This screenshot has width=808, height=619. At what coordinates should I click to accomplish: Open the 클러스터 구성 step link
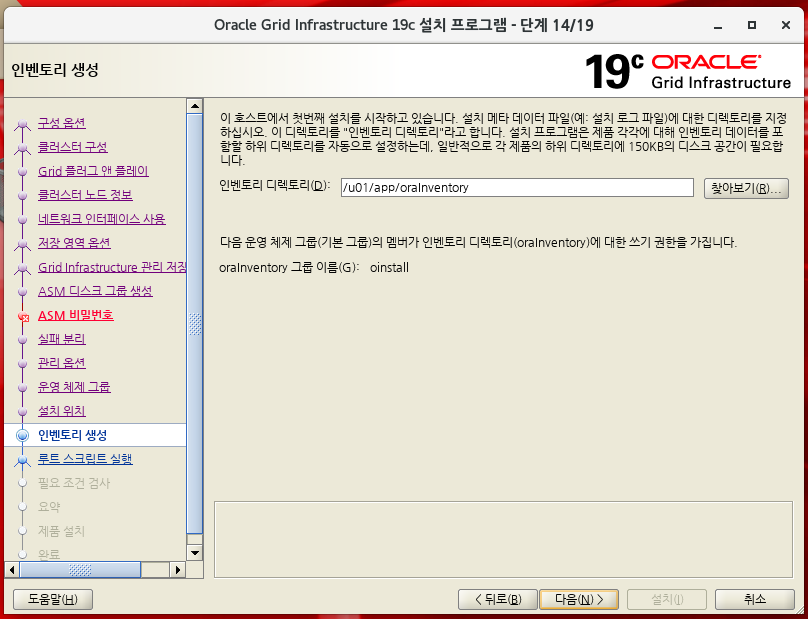click(x=73, y=147)
